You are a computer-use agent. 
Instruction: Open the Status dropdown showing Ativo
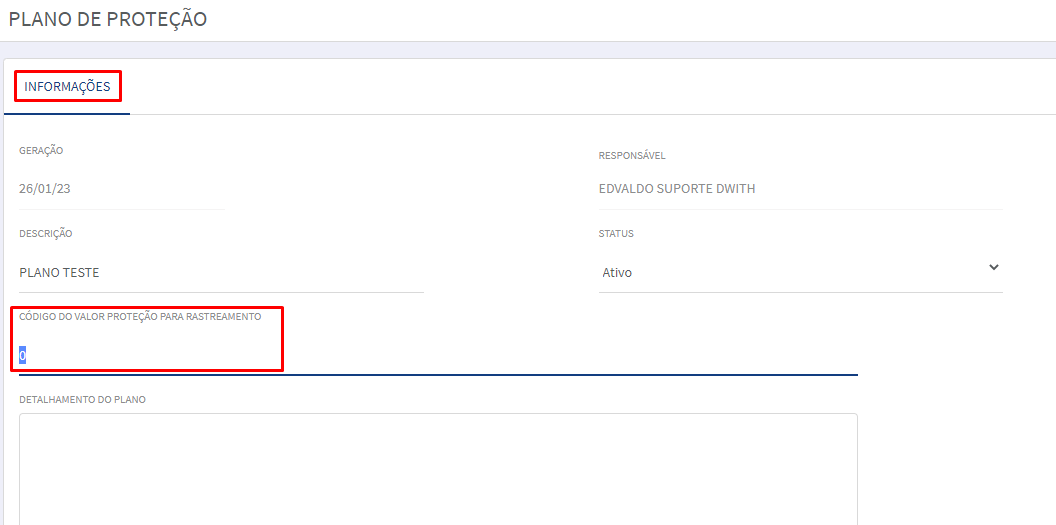[x=800, y=273]
